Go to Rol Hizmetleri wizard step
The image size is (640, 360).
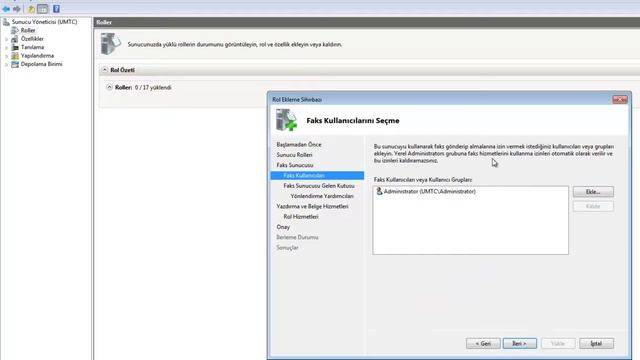tap(301, 216)
